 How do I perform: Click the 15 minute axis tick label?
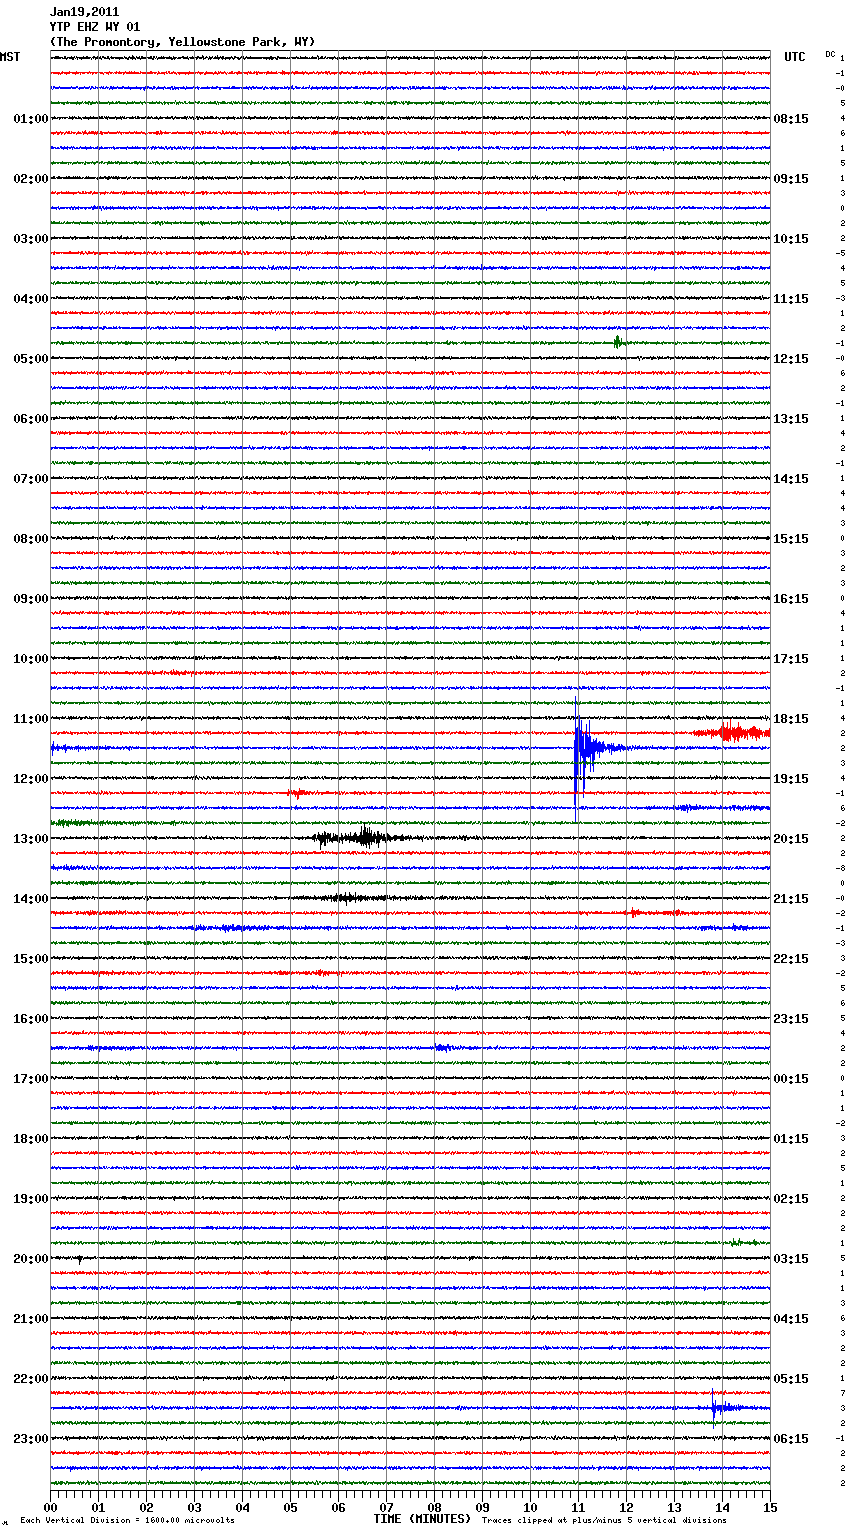[x=770, y=1507]
